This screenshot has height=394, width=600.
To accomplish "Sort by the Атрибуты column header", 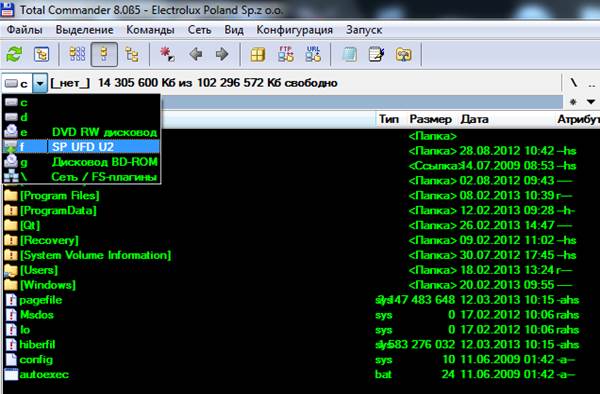I will (578, 119).
